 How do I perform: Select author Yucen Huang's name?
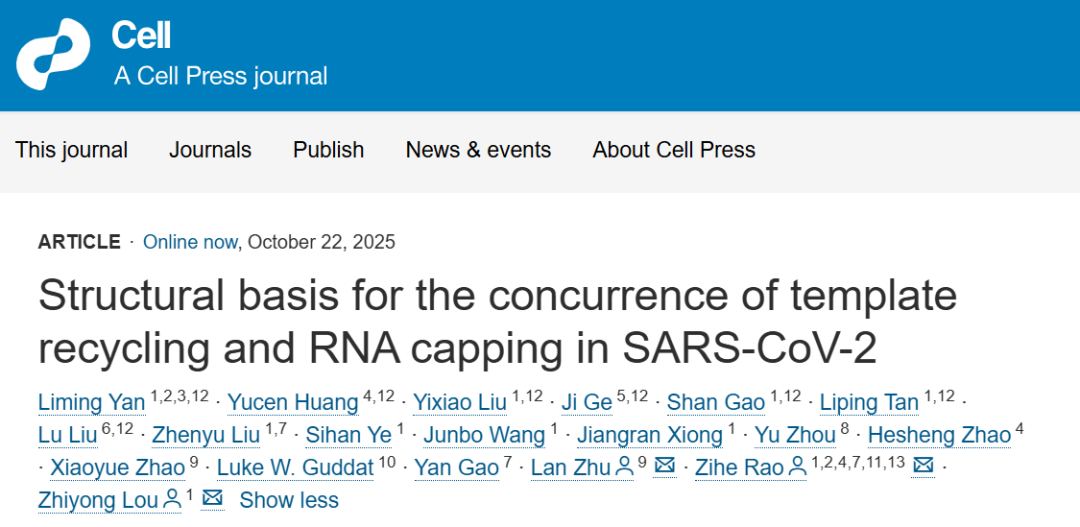click(292, 403)
